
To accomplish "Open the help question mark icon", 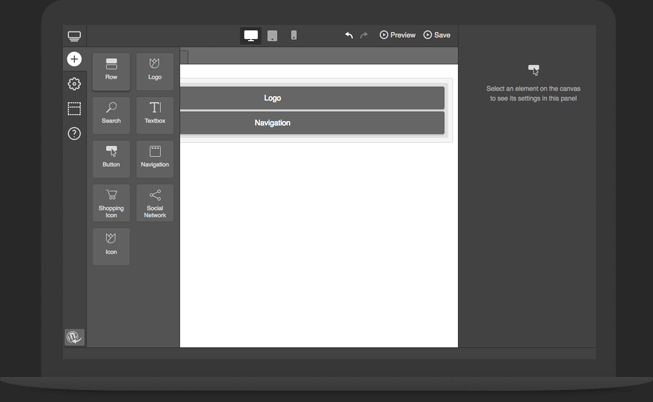I will pos(74,133).
